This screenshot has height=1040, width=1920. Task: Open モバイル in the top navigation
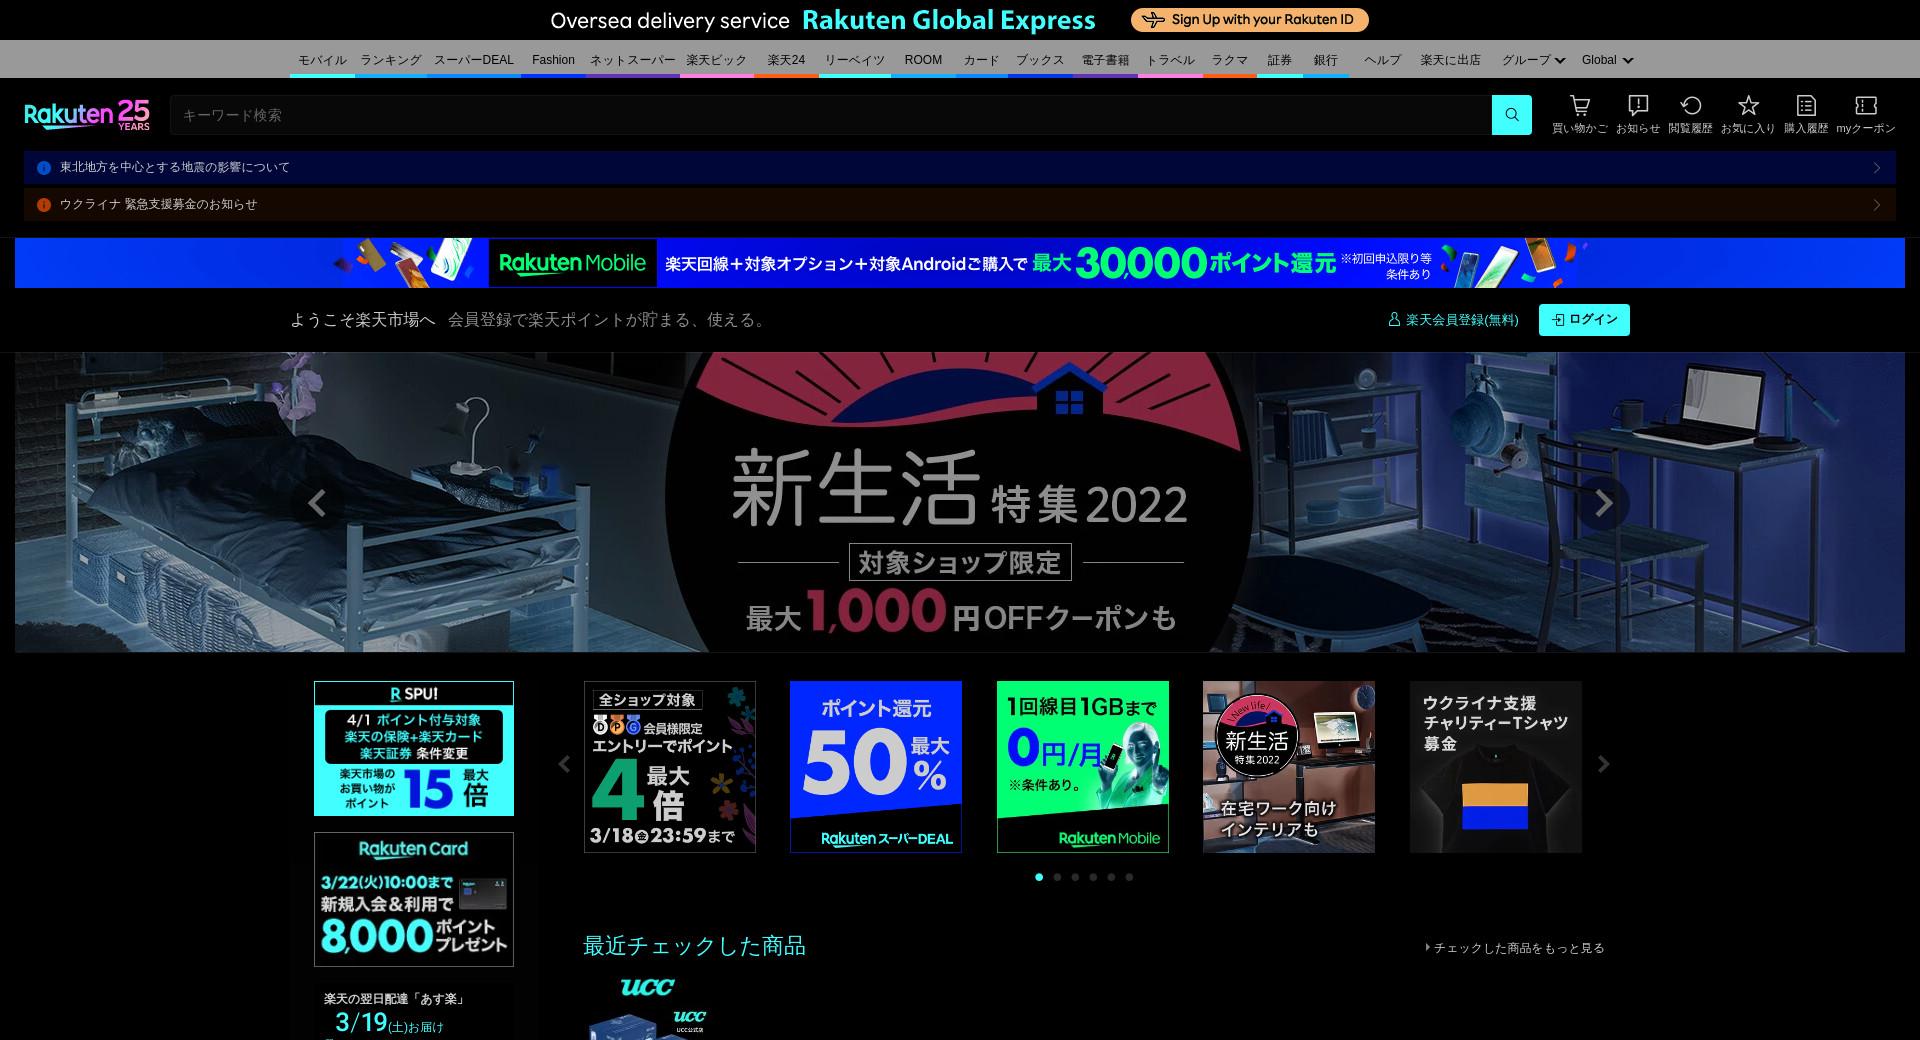(322, 60)
